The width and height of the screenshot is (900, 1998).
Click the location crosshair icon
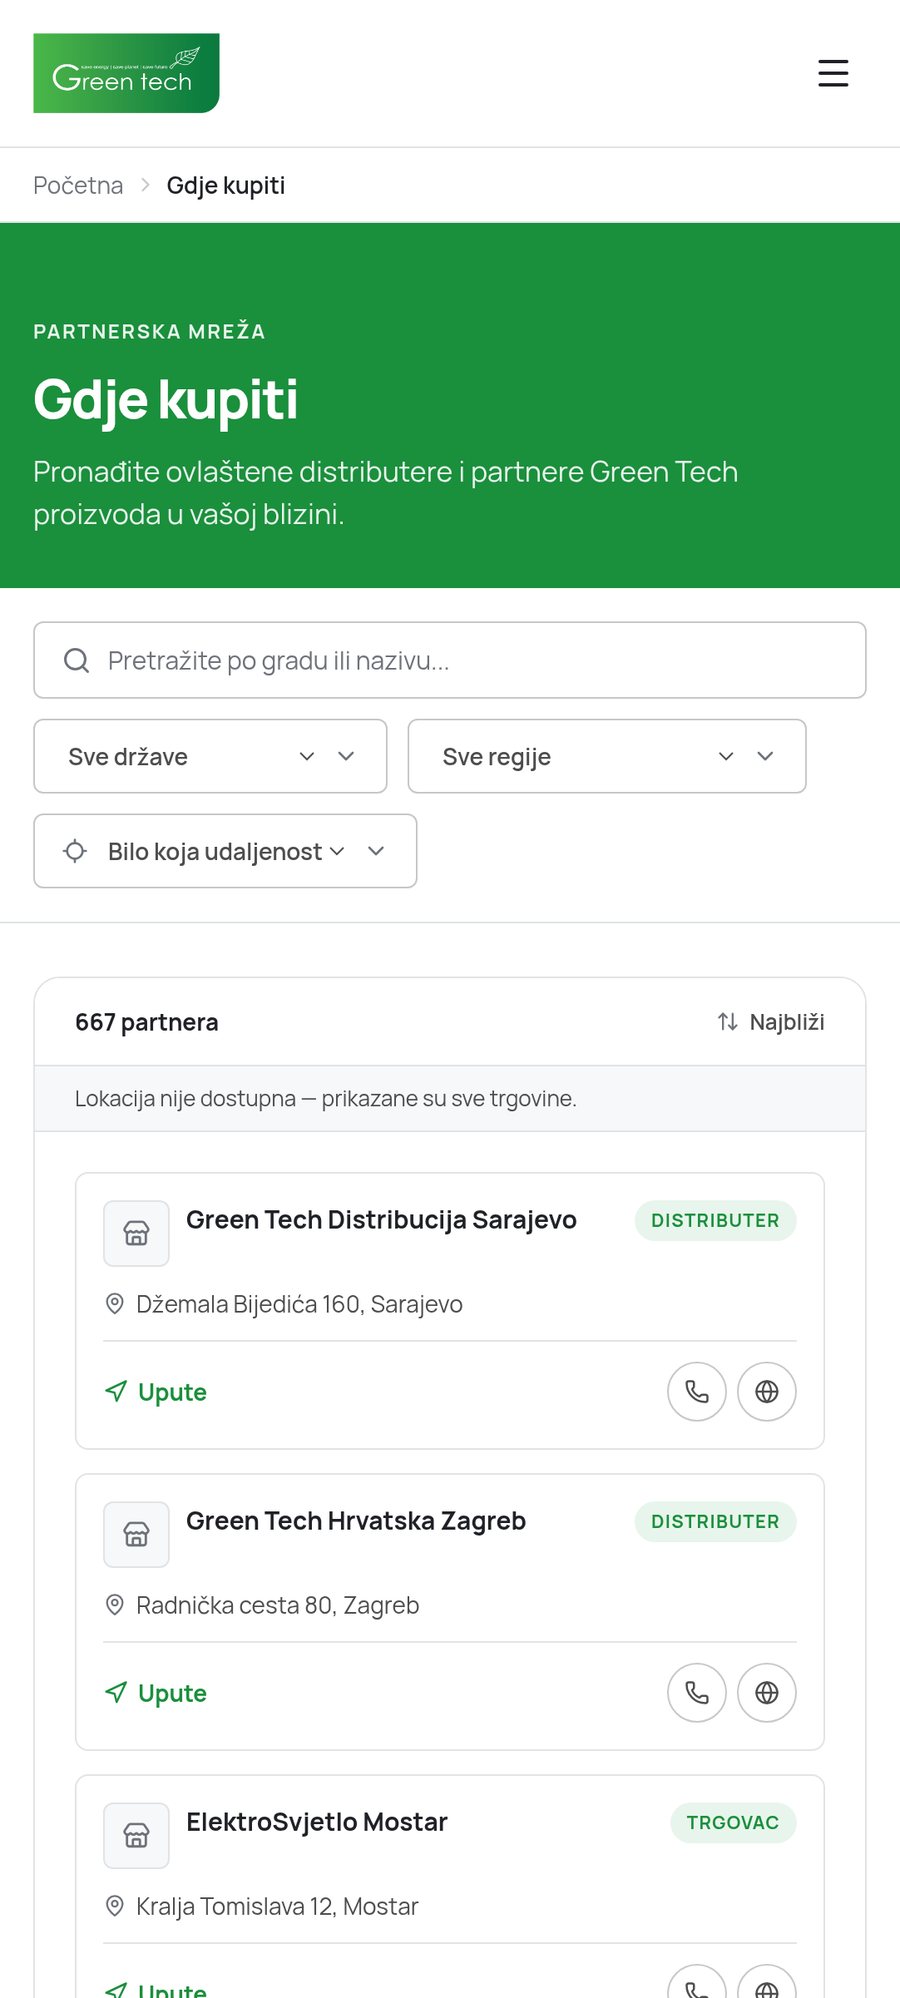coord(75,851)
